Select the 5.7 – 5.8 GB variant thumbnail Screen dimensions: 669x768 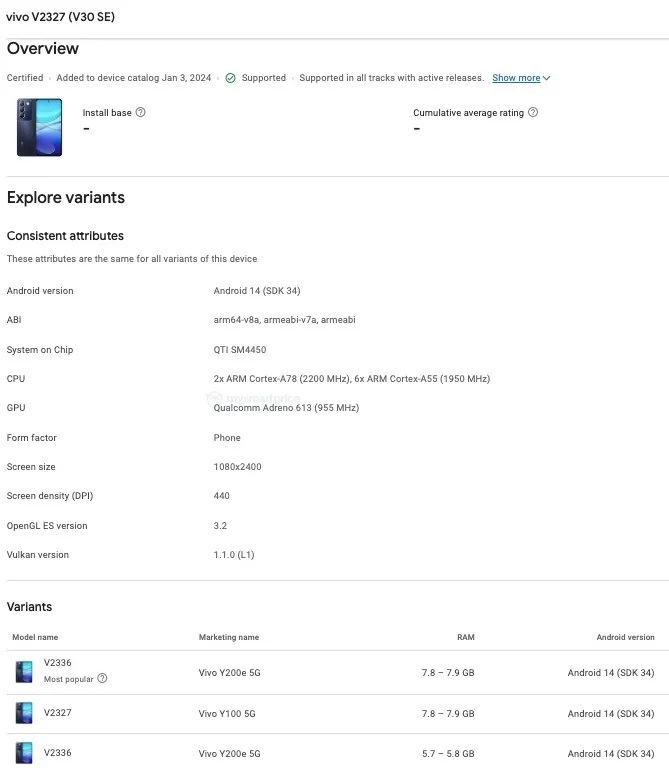point(24,753)
